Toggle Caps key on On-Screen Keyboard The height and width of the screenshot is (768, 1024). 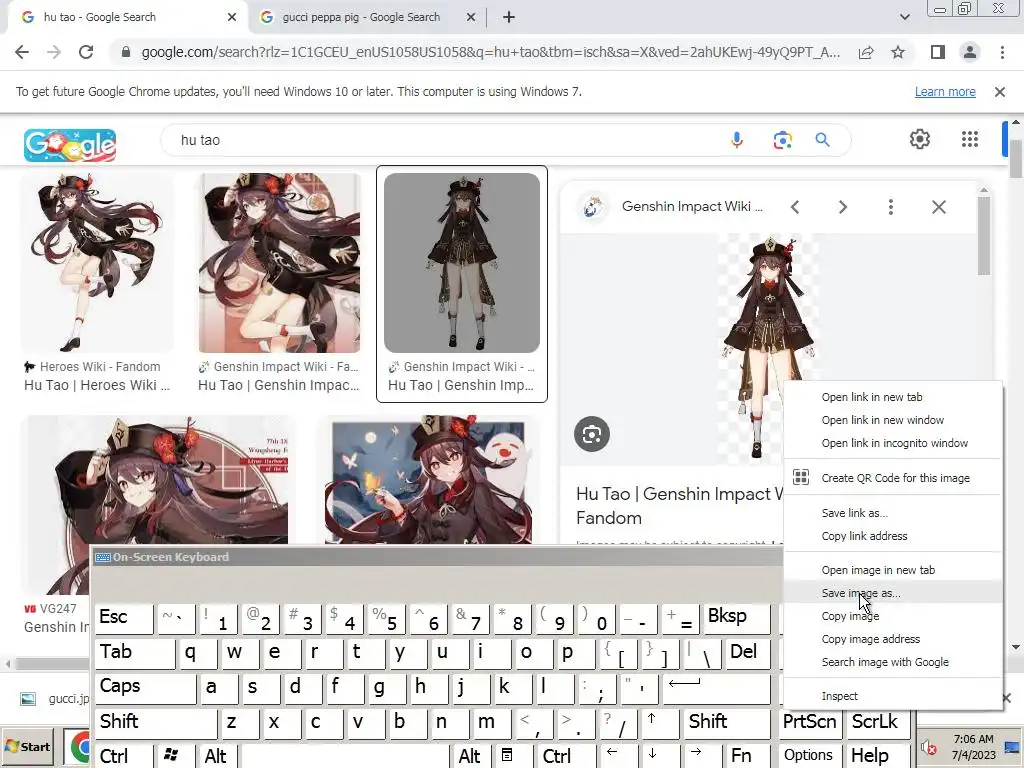click(145, 687)
